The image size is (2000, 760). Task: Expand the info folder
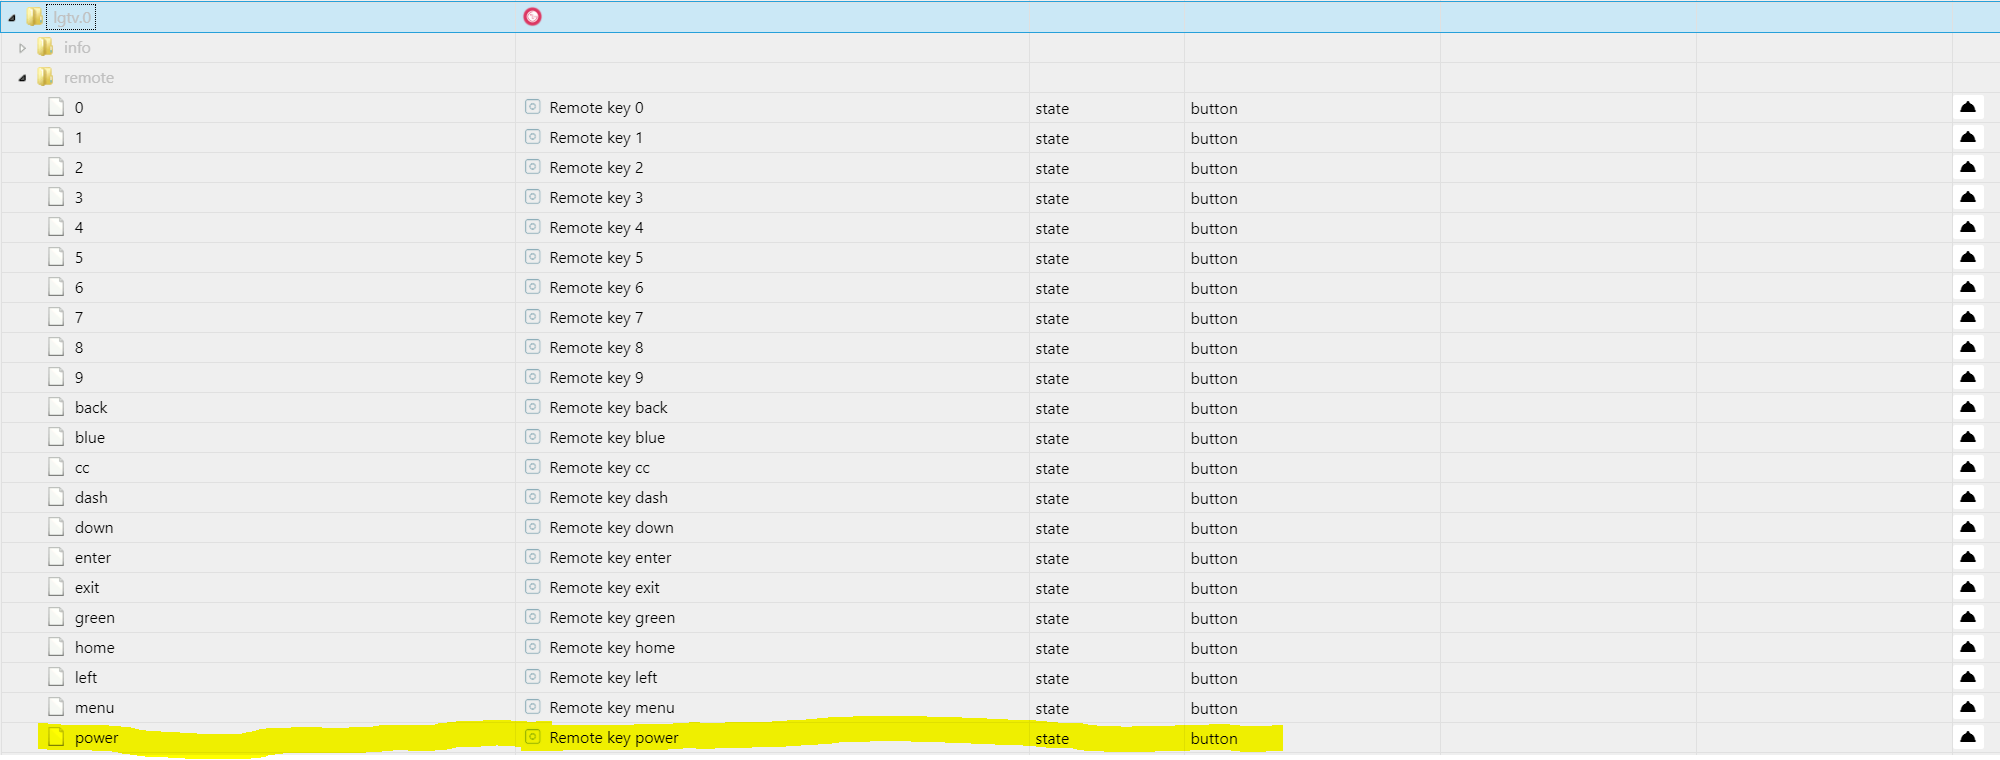coord(22,48)
